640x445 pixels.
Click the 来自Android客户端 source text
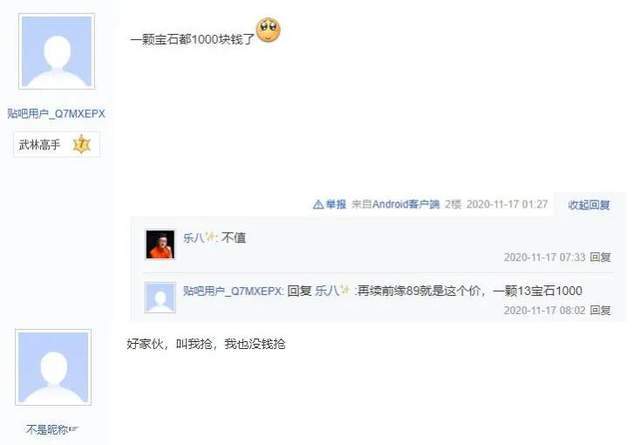[396, 204]
